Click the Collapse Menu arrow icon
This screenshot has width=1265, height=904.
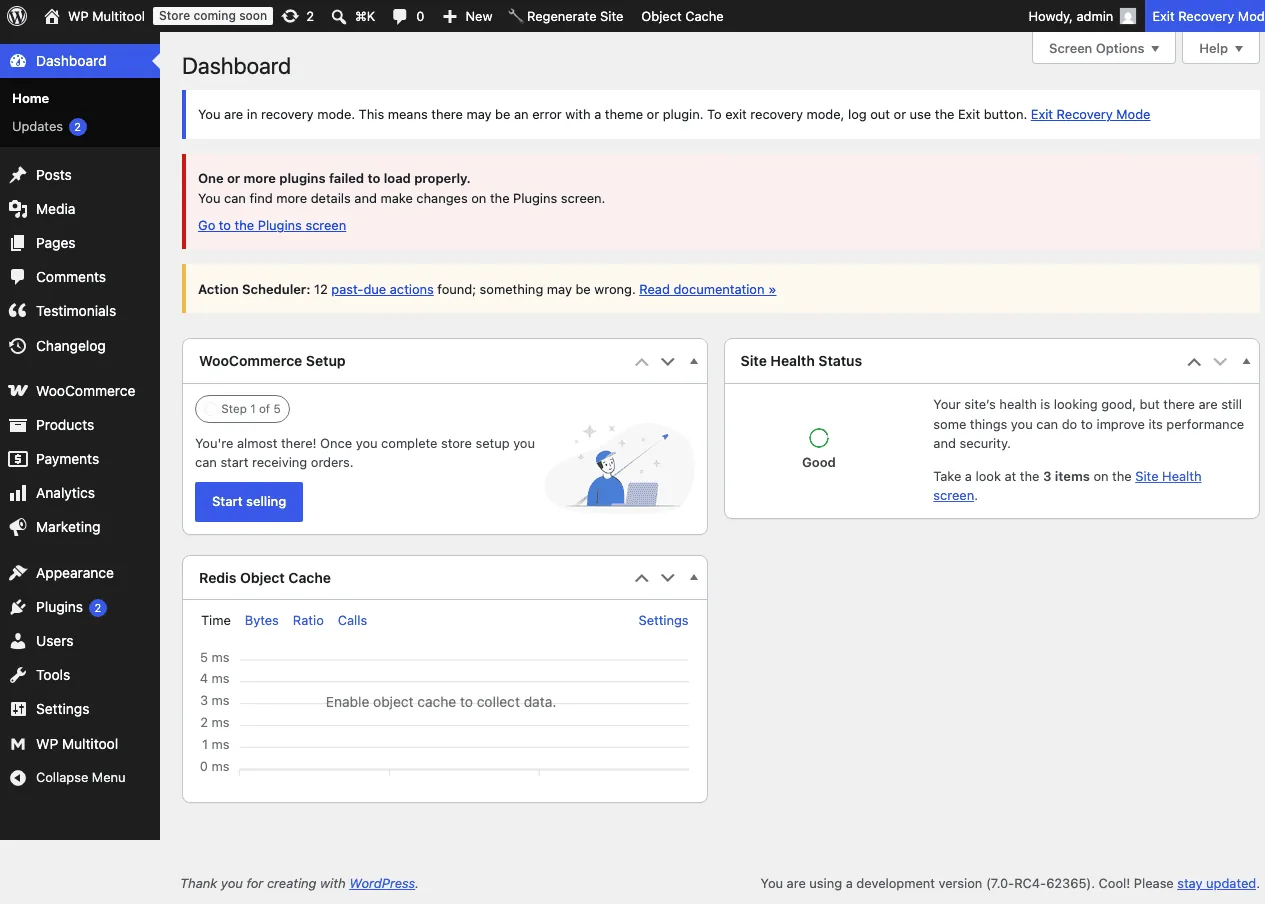(x=18, y=778)
